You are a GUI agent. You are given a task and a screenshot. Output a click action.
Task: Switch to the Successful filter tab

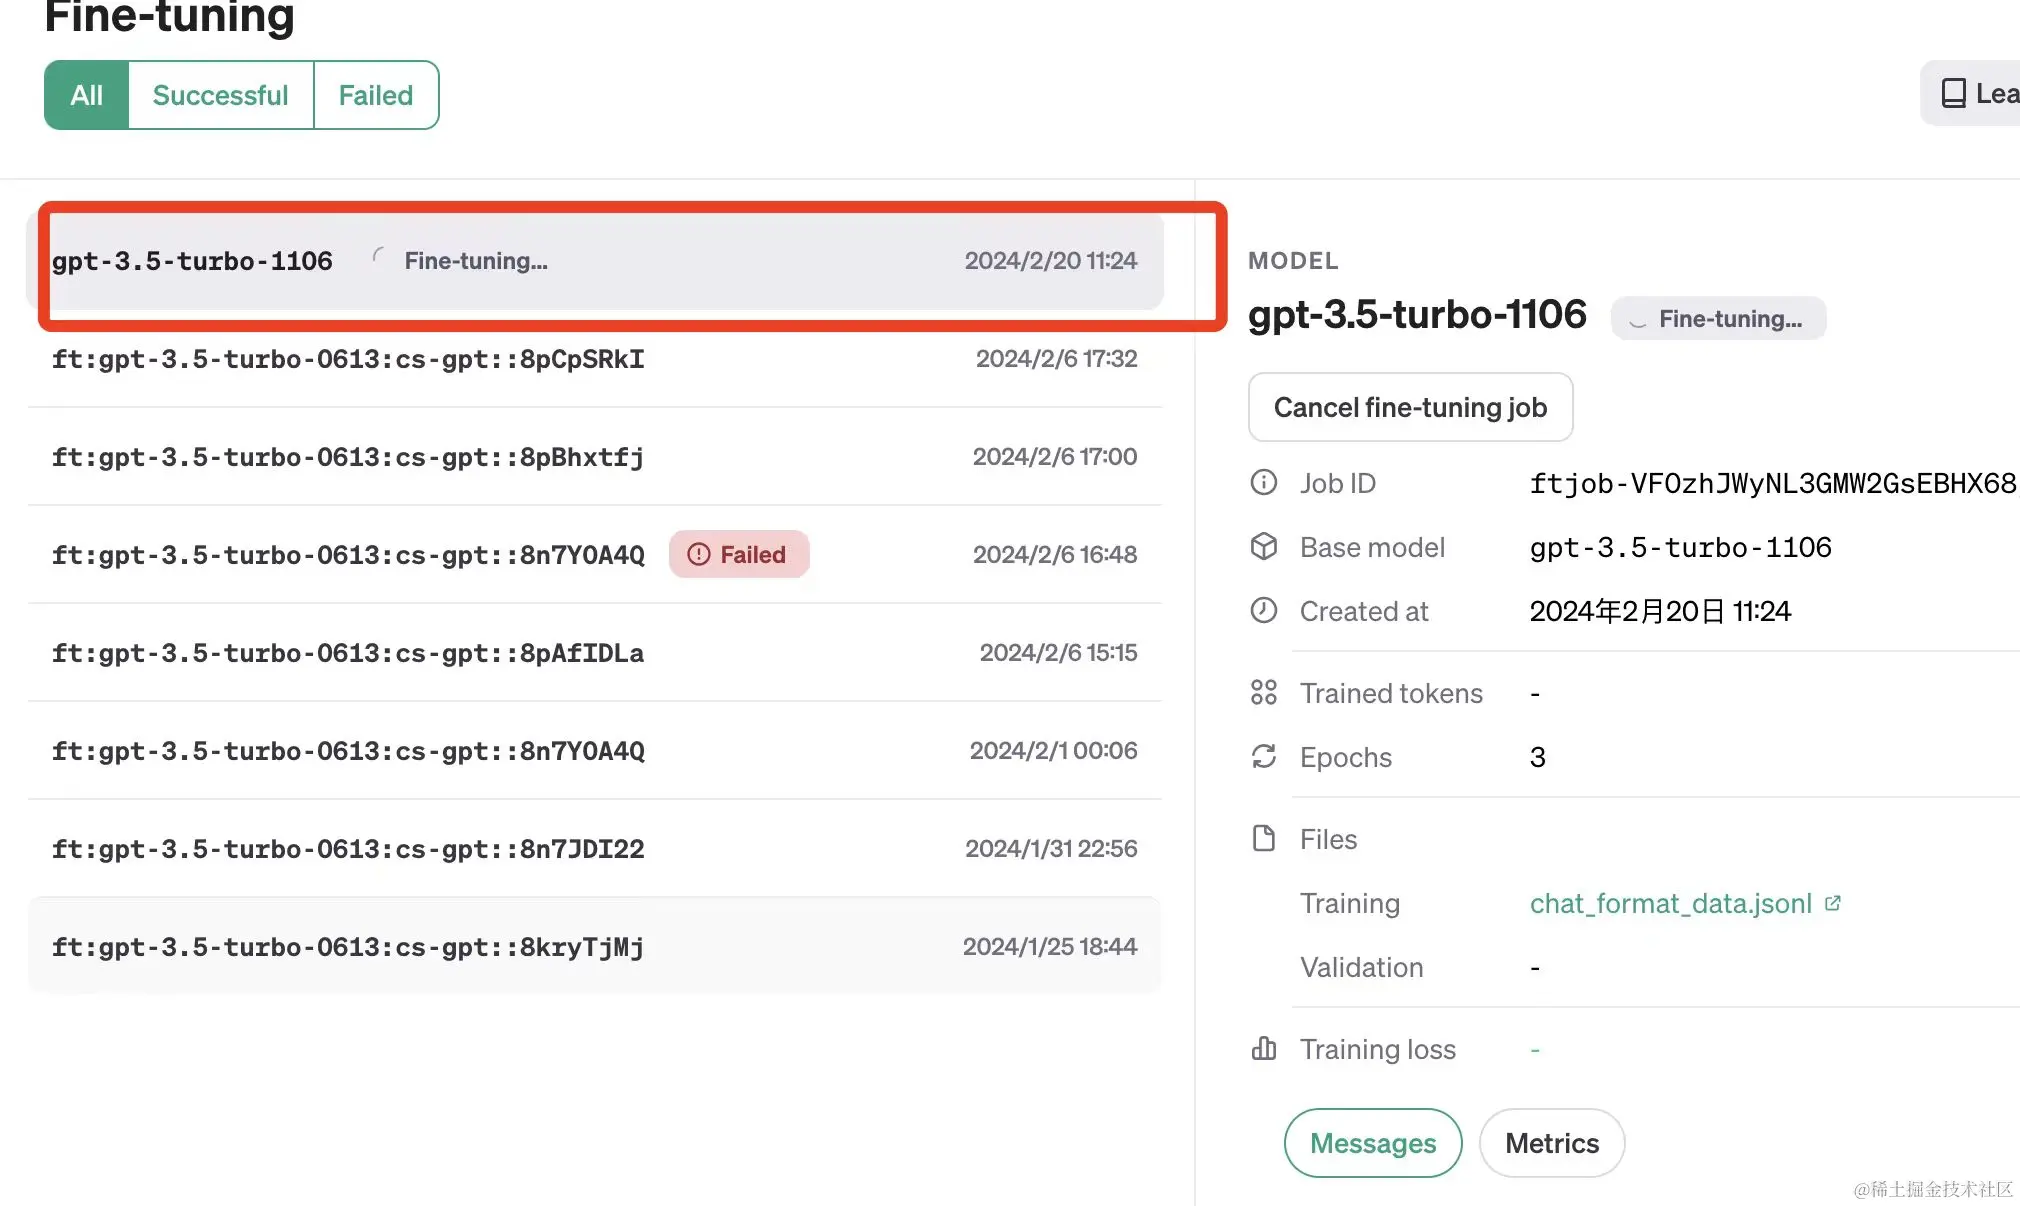point(220,95)
